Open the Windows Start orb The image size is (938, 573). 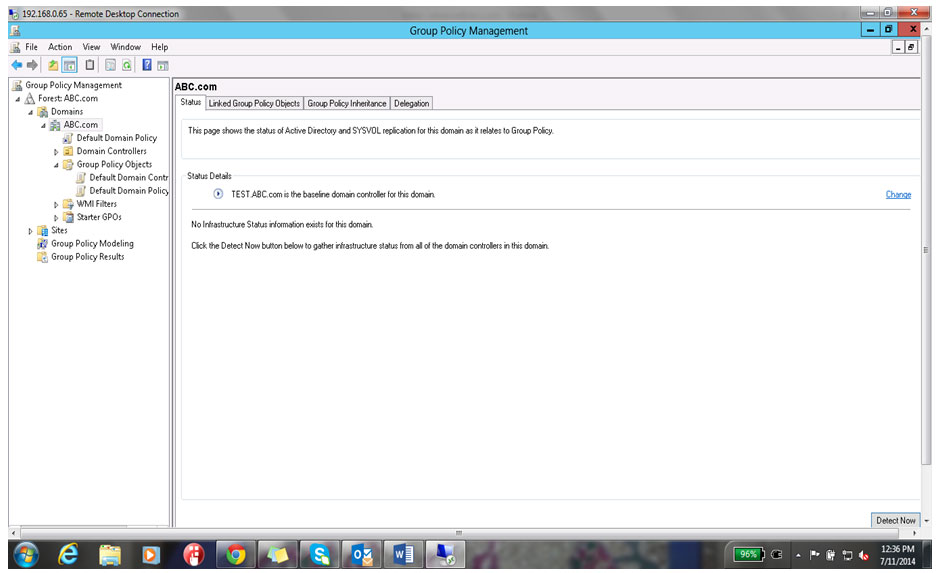pos(26,555)
